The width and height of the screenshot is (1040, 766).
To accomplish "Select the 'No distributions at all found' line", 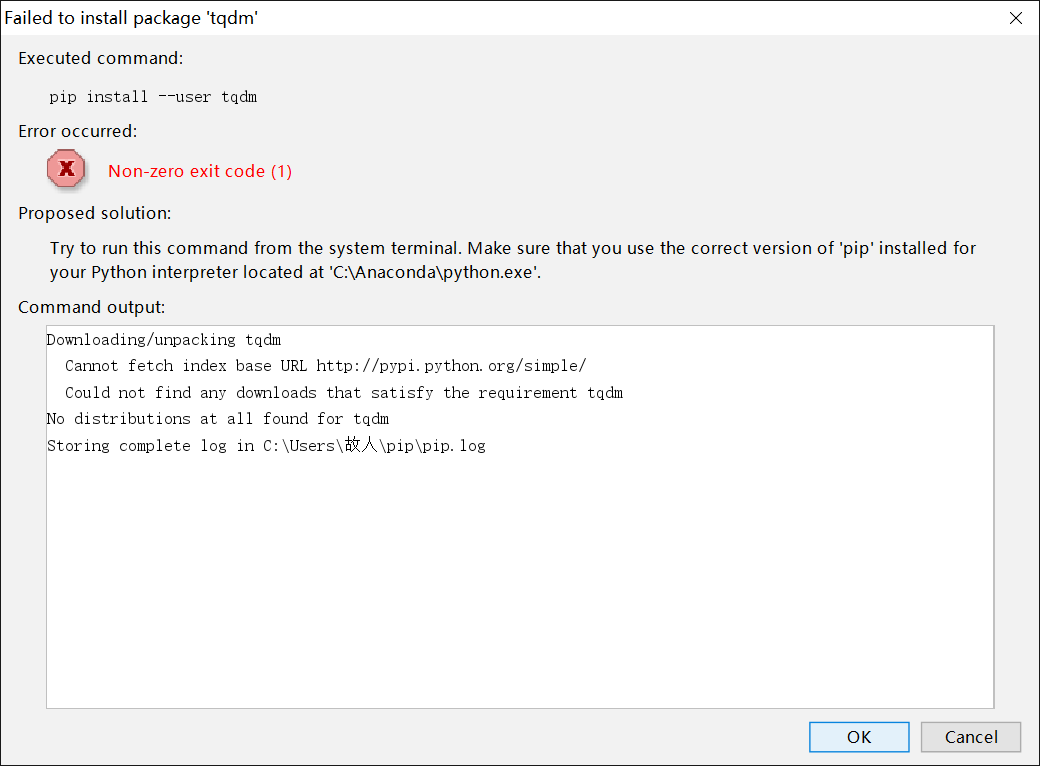I will [x=220, y=418].
